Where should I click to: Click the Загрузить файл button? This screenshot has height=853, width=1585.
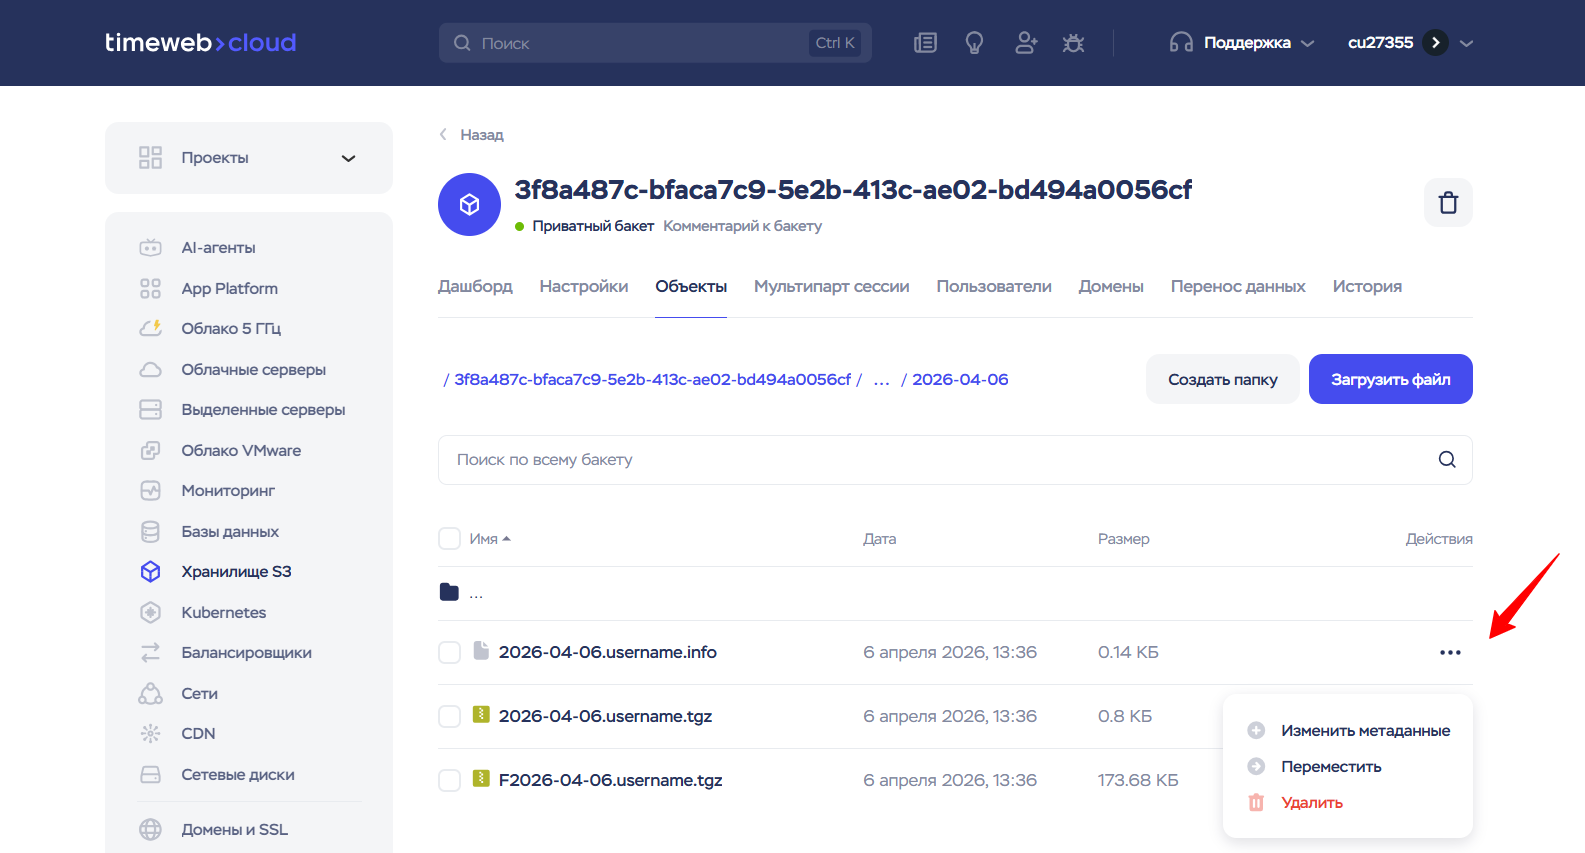point(1391,379)
